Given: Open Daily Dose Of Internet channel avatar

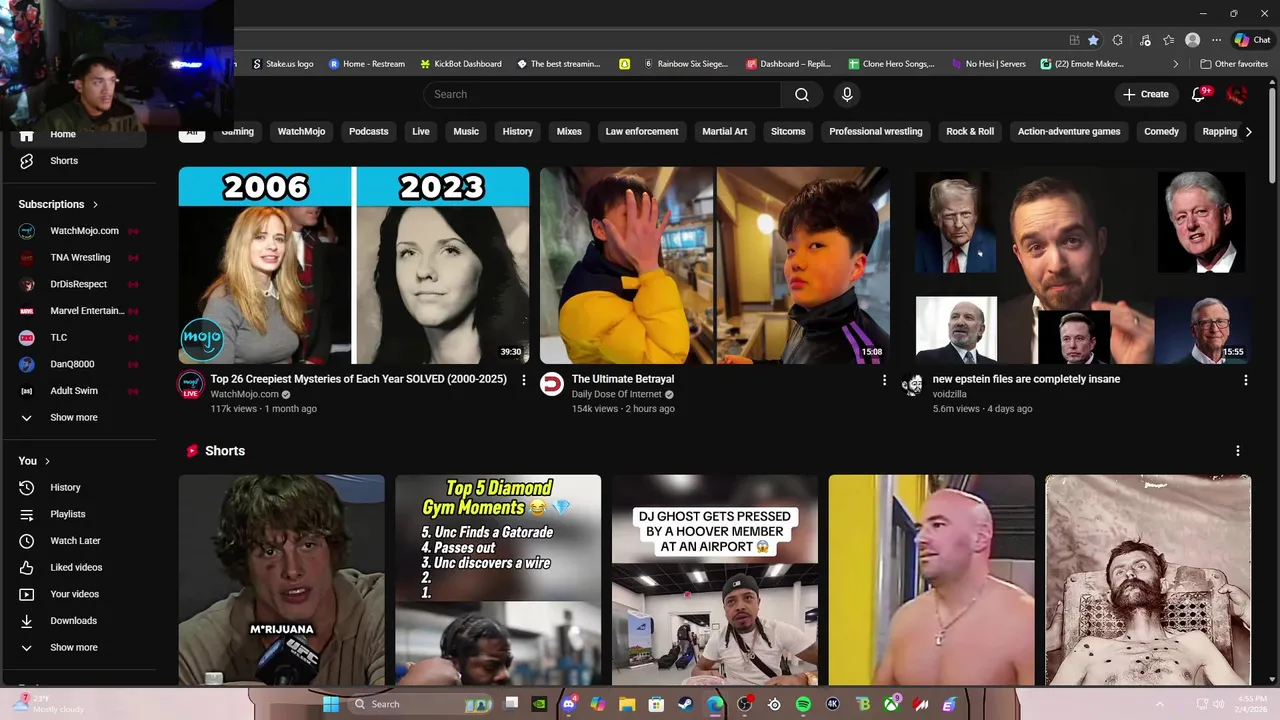Looking at the screenshot, I should point(552,384).
